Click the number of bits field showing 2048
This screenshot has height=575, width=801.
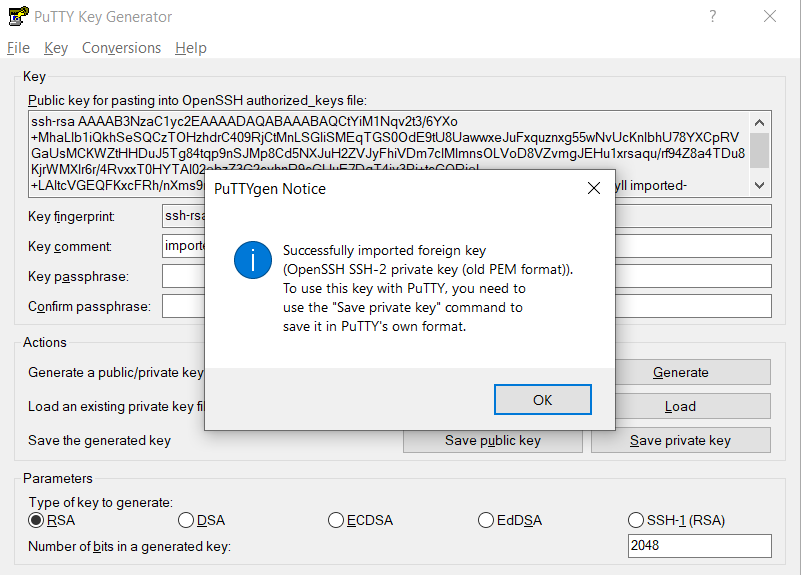pos(699,546)
